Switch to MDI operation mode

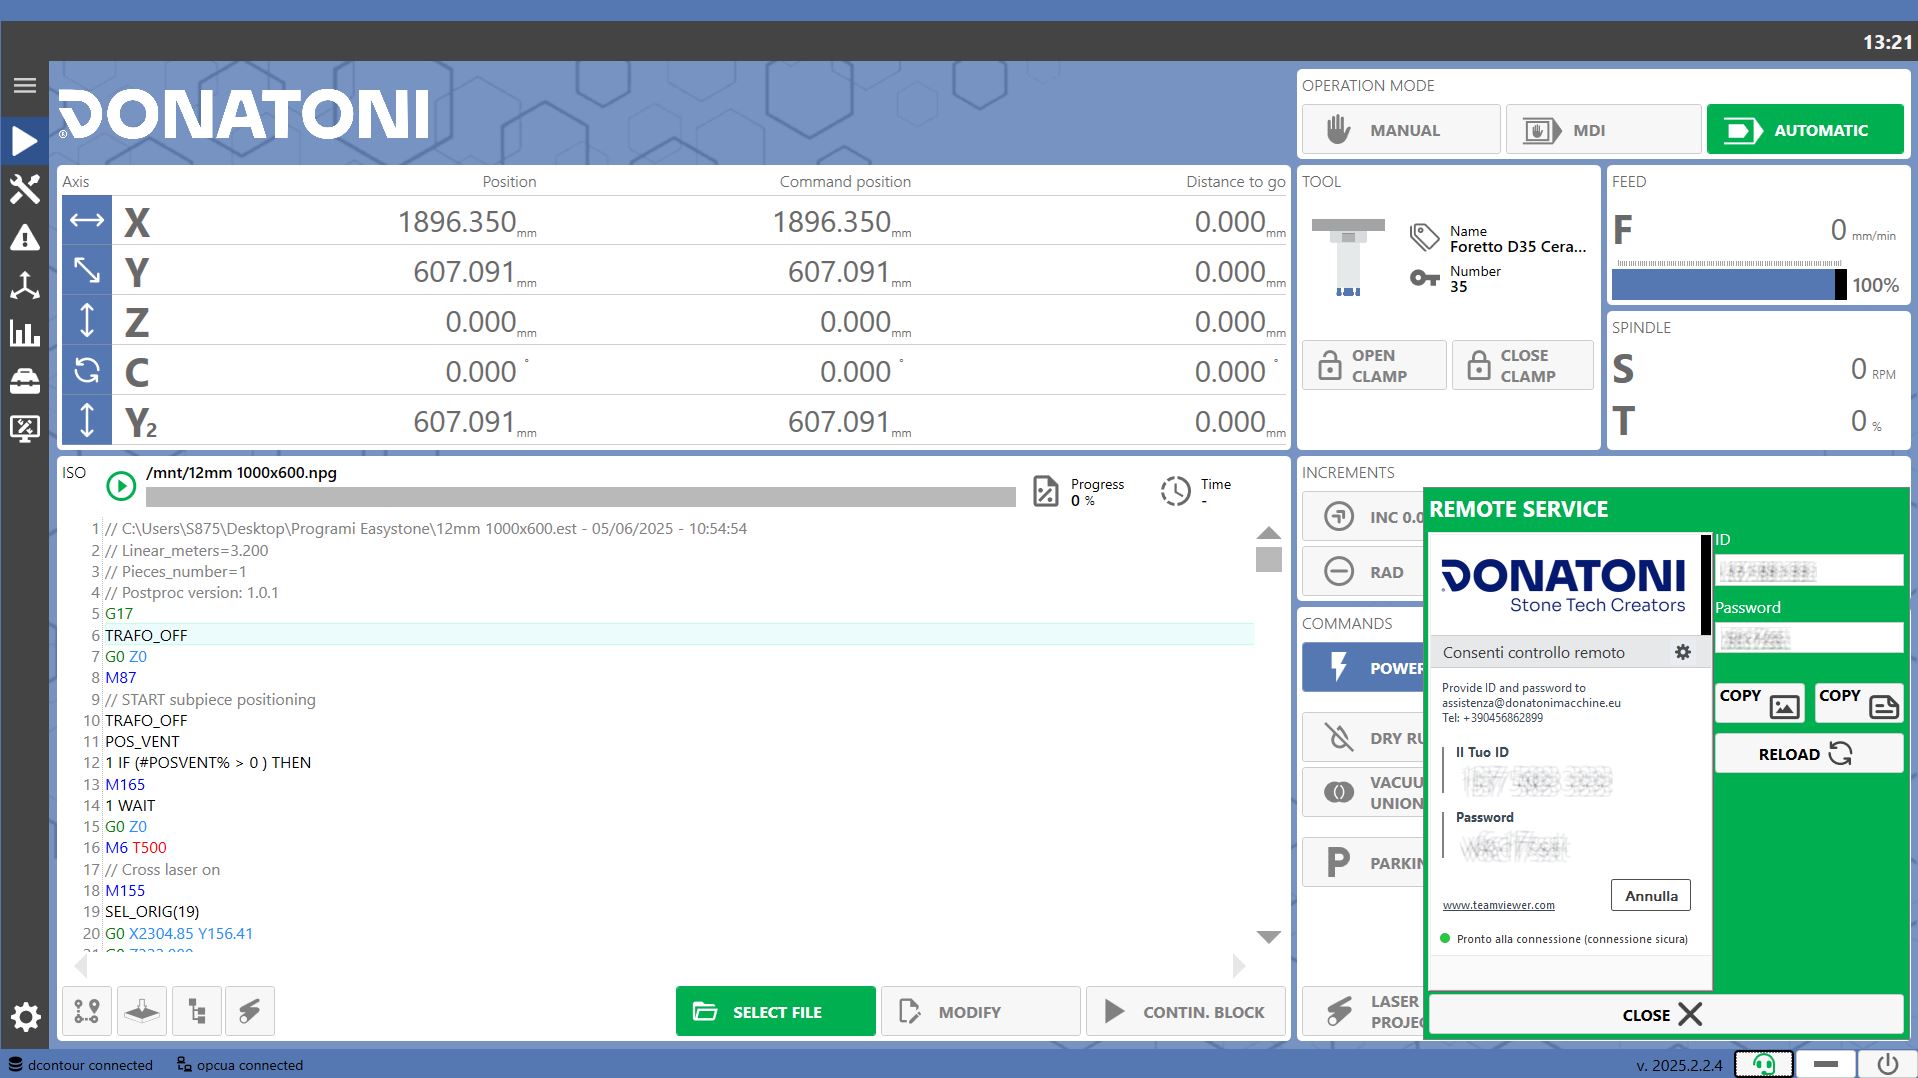coord(1603,130)
